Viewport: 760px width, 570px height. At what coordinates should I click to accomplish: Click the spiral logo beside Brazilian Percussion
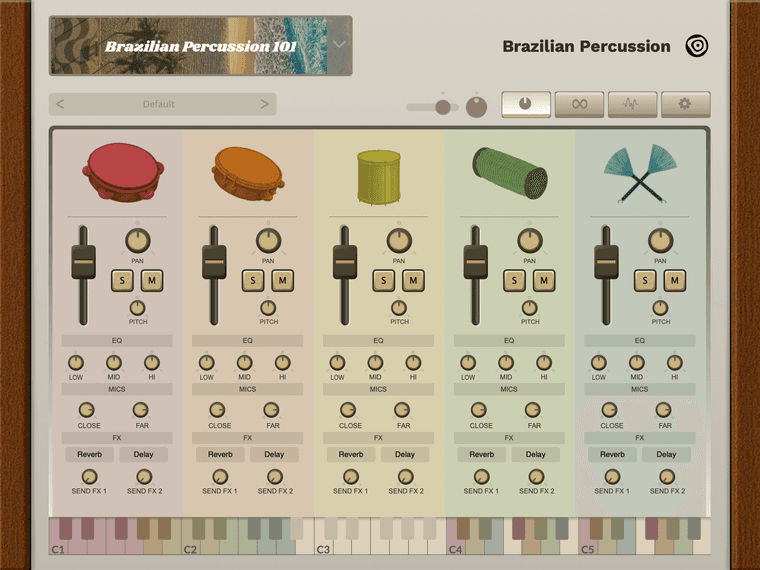697,46
